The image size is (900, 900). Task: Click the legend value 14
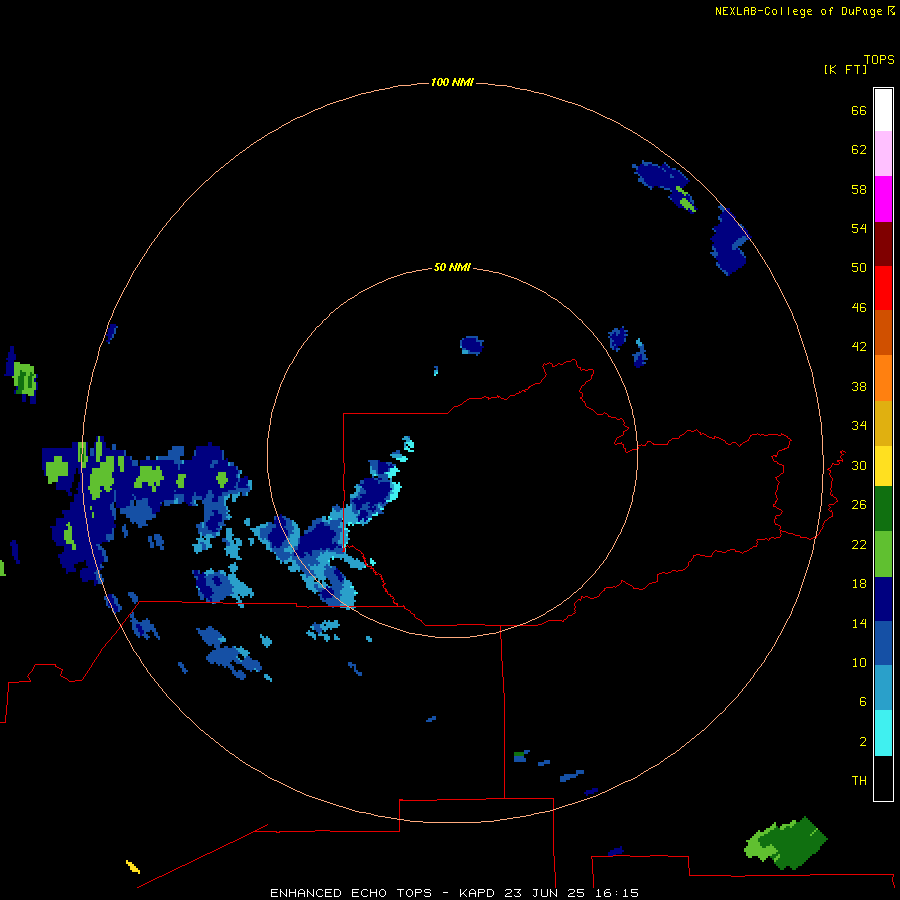[x=859, y=623]
